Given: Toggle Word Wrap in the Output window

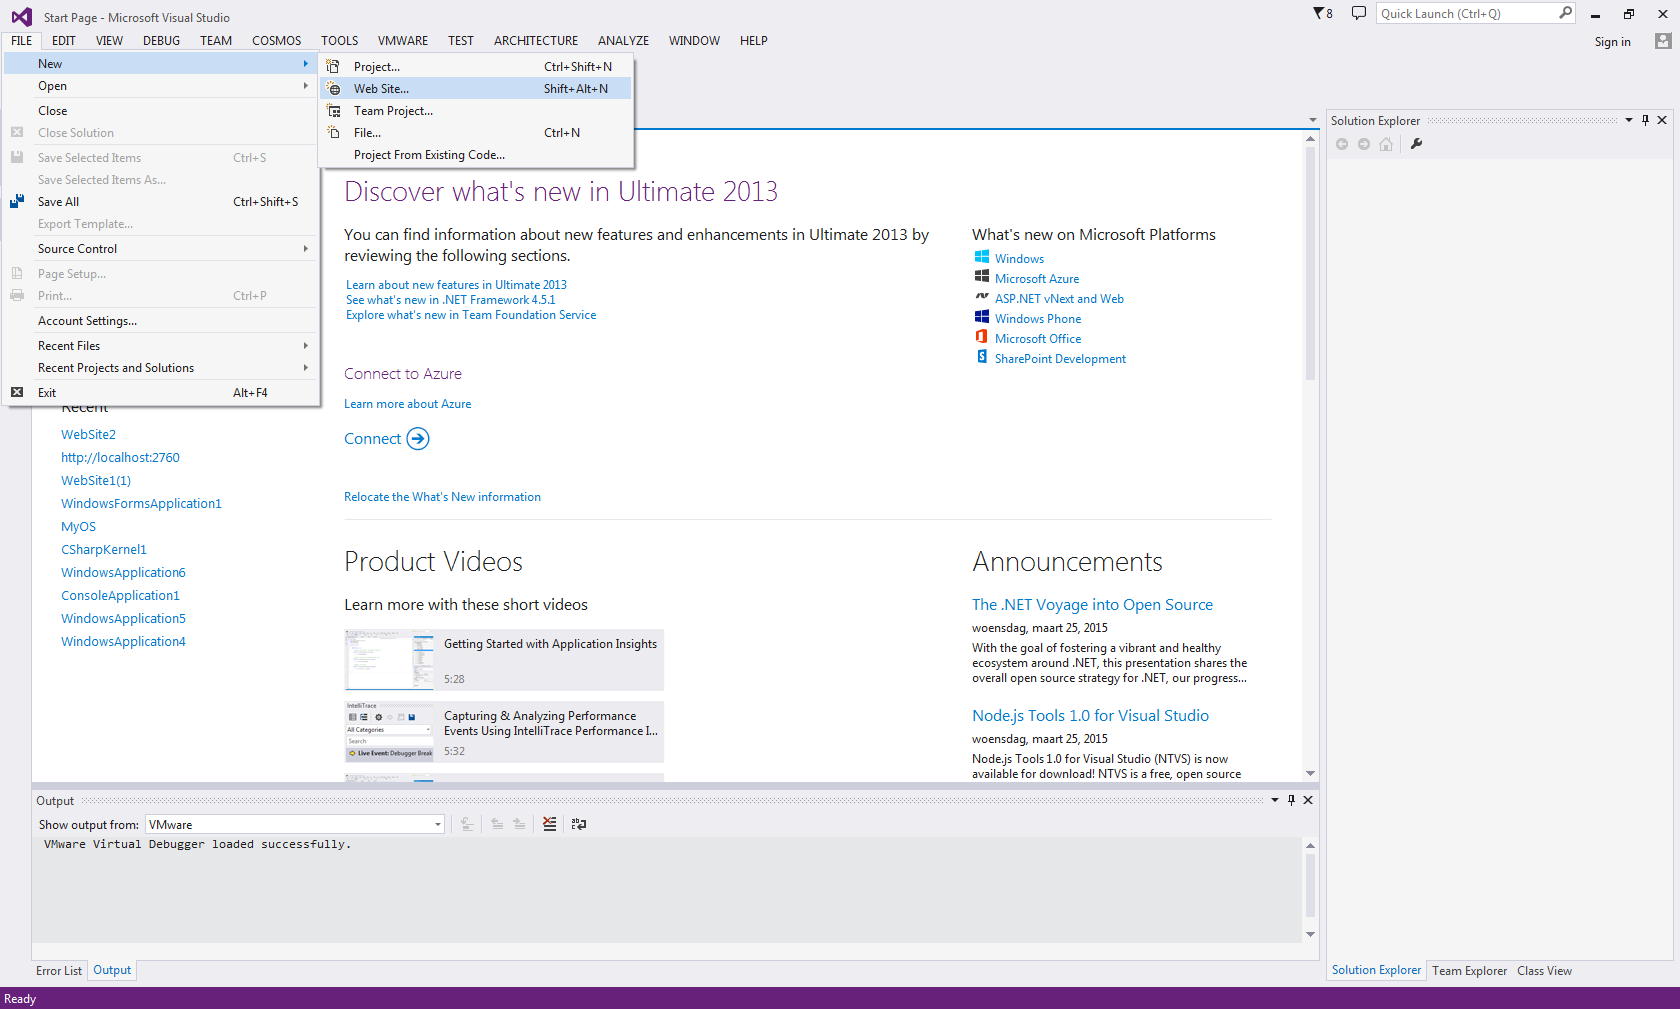Looking at the screenshot, I should [578, 824].
